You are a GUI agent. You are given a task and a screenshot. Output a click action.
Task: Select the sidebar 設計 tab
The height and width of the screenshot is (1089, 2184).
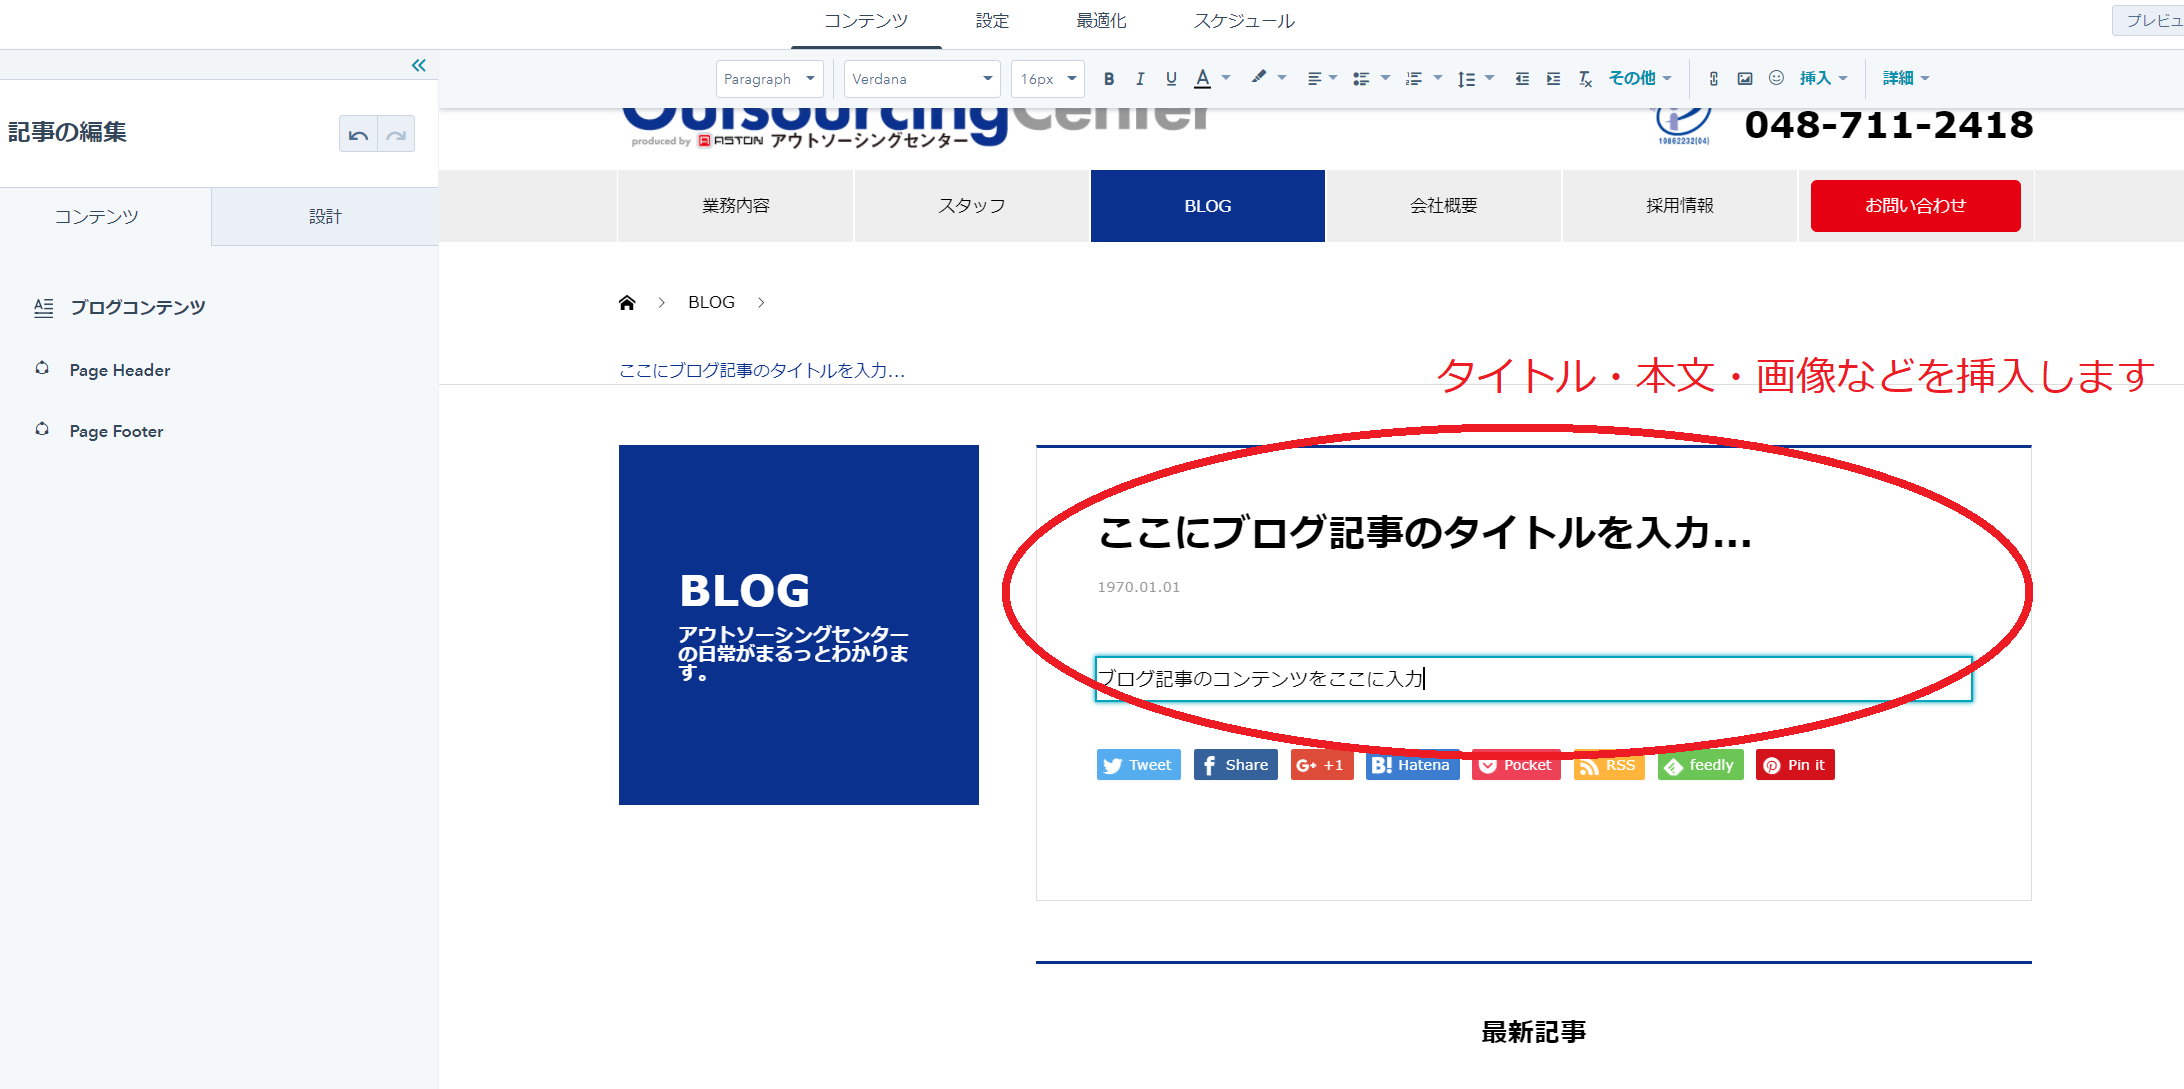(325, 217)
